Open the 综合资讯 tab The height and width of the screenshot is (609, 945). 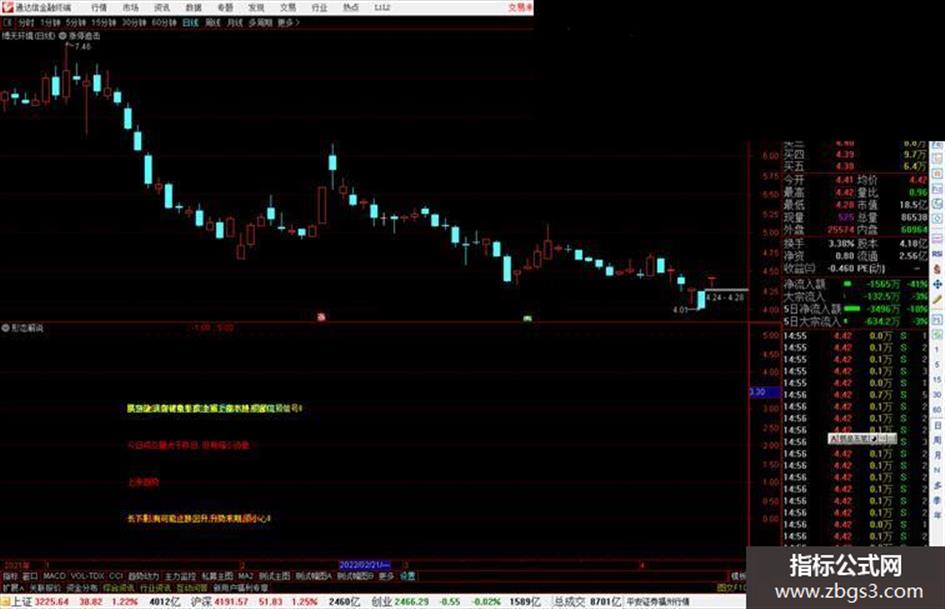point(119,587)
